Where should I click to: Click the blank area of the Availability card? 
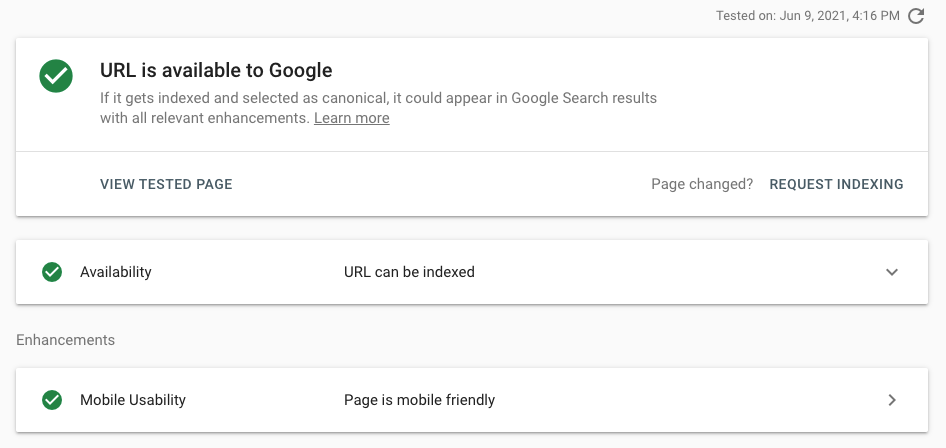tap(676, 272)
